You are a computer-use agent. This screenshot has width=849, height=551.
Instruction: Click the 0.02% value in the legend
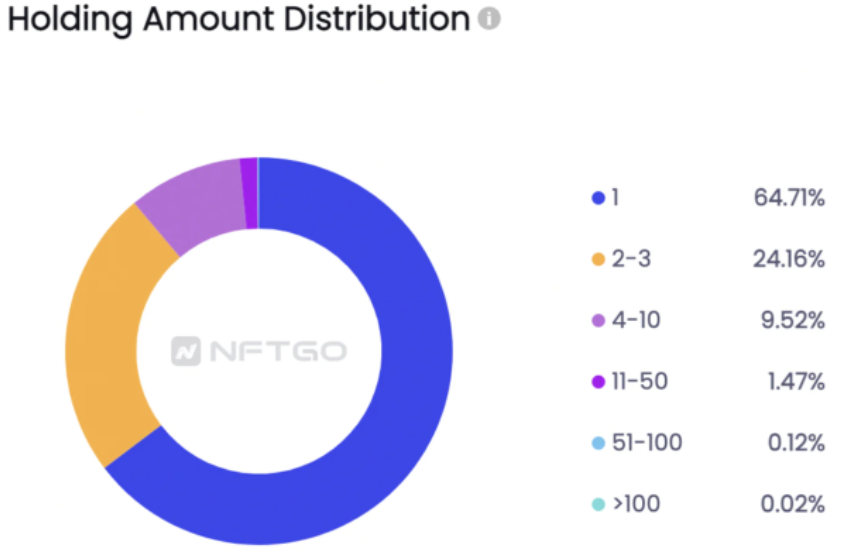coord(792,504)
